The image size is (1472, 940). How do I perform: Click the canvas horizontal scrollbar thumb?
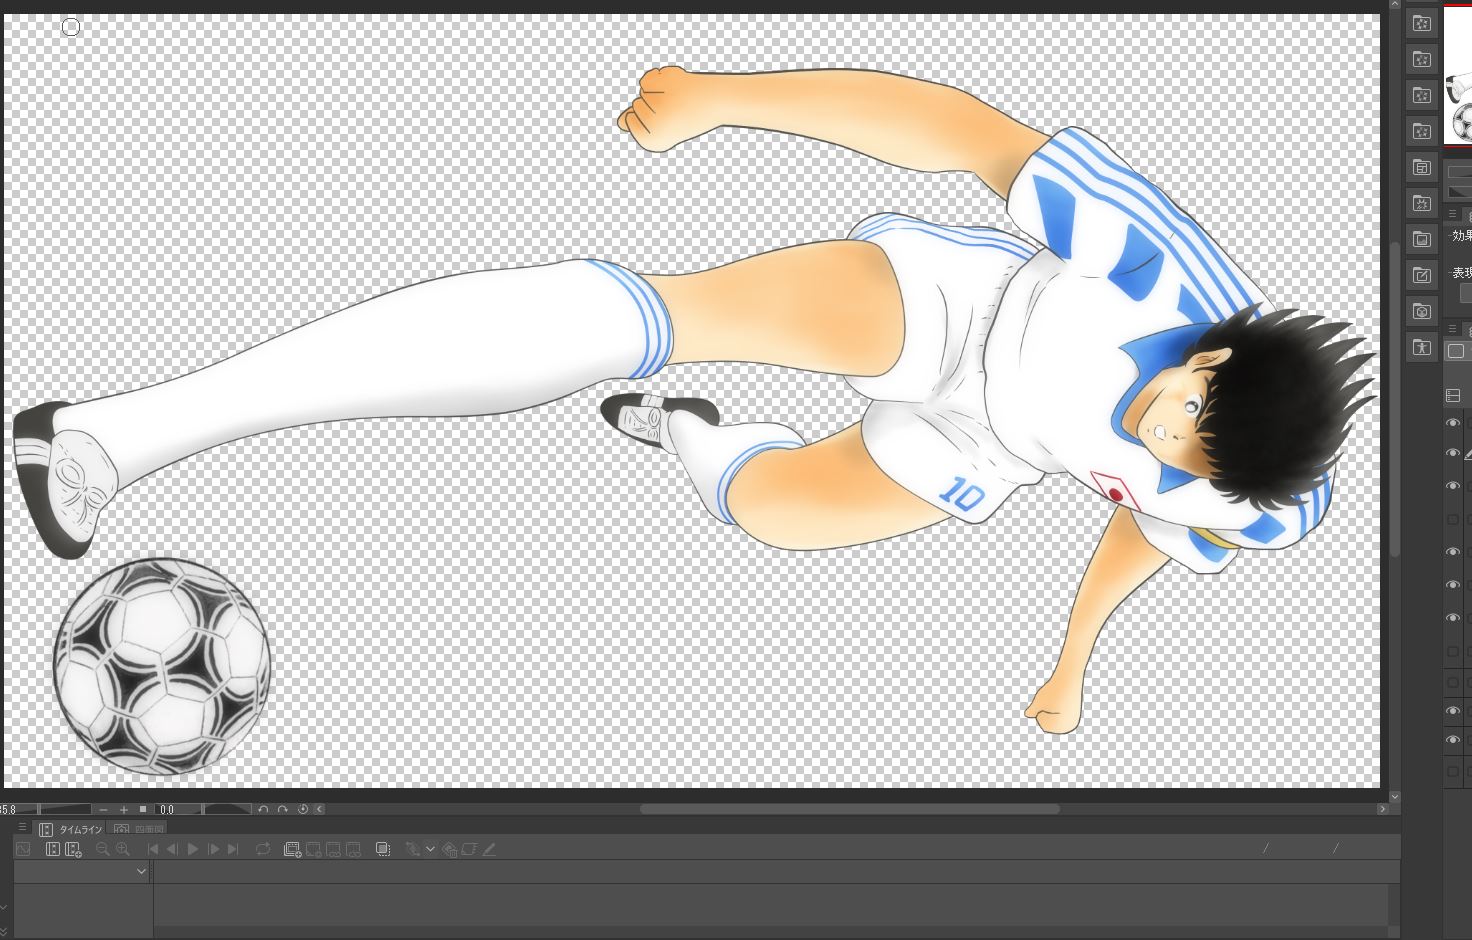(x=849, y=809)
